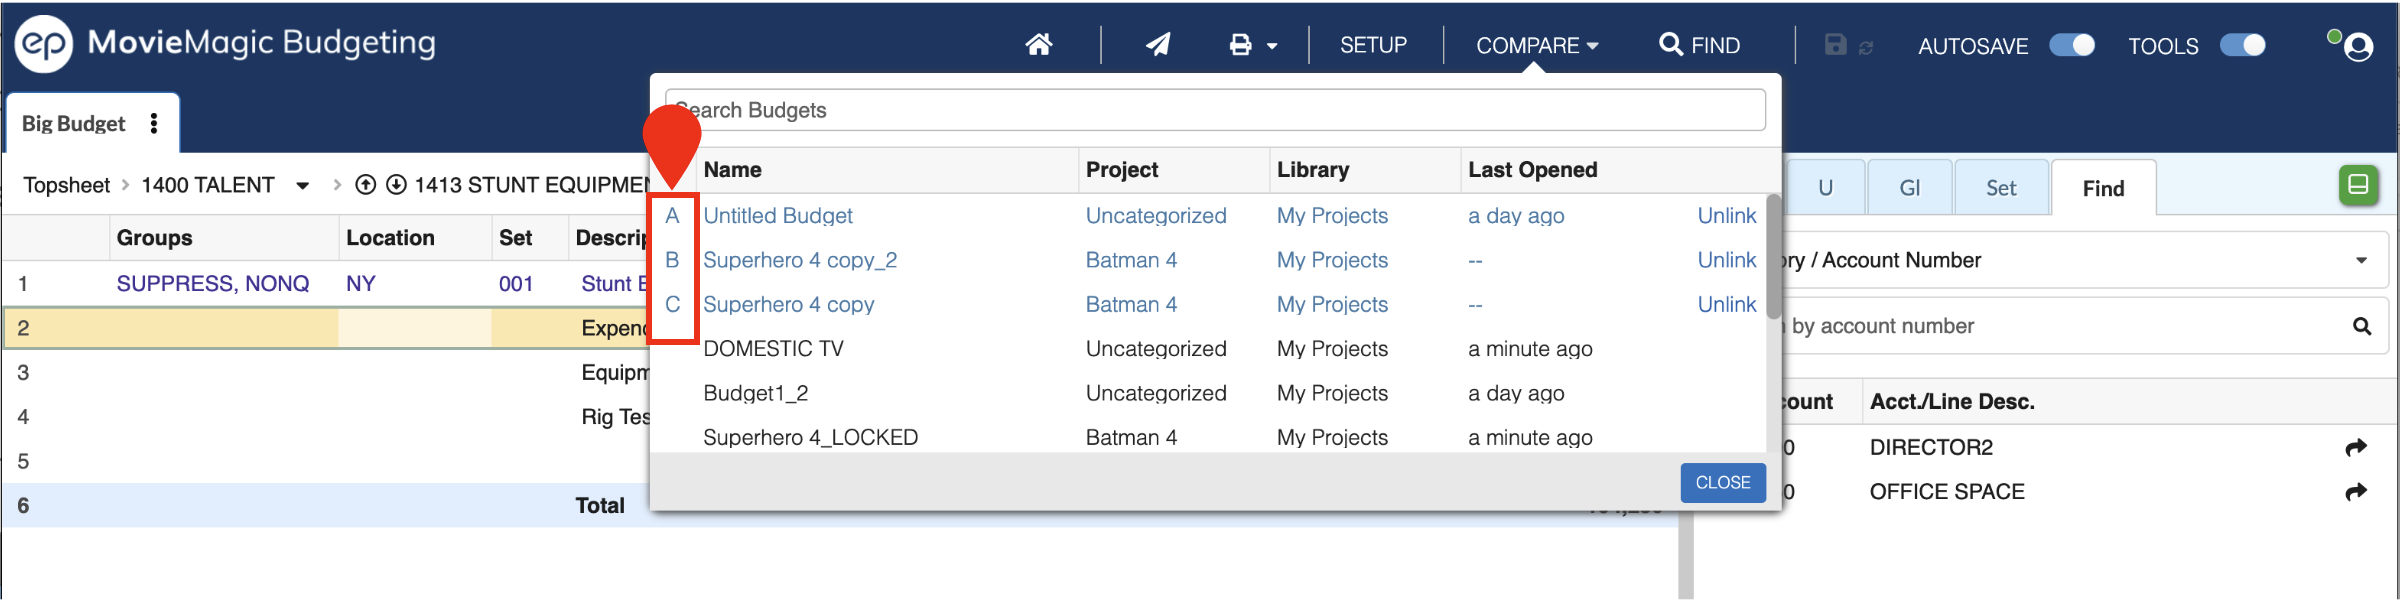2400x604 pixels.
Task: Sort by the Last Opened column header
Action: click(x=1533, y=170)
